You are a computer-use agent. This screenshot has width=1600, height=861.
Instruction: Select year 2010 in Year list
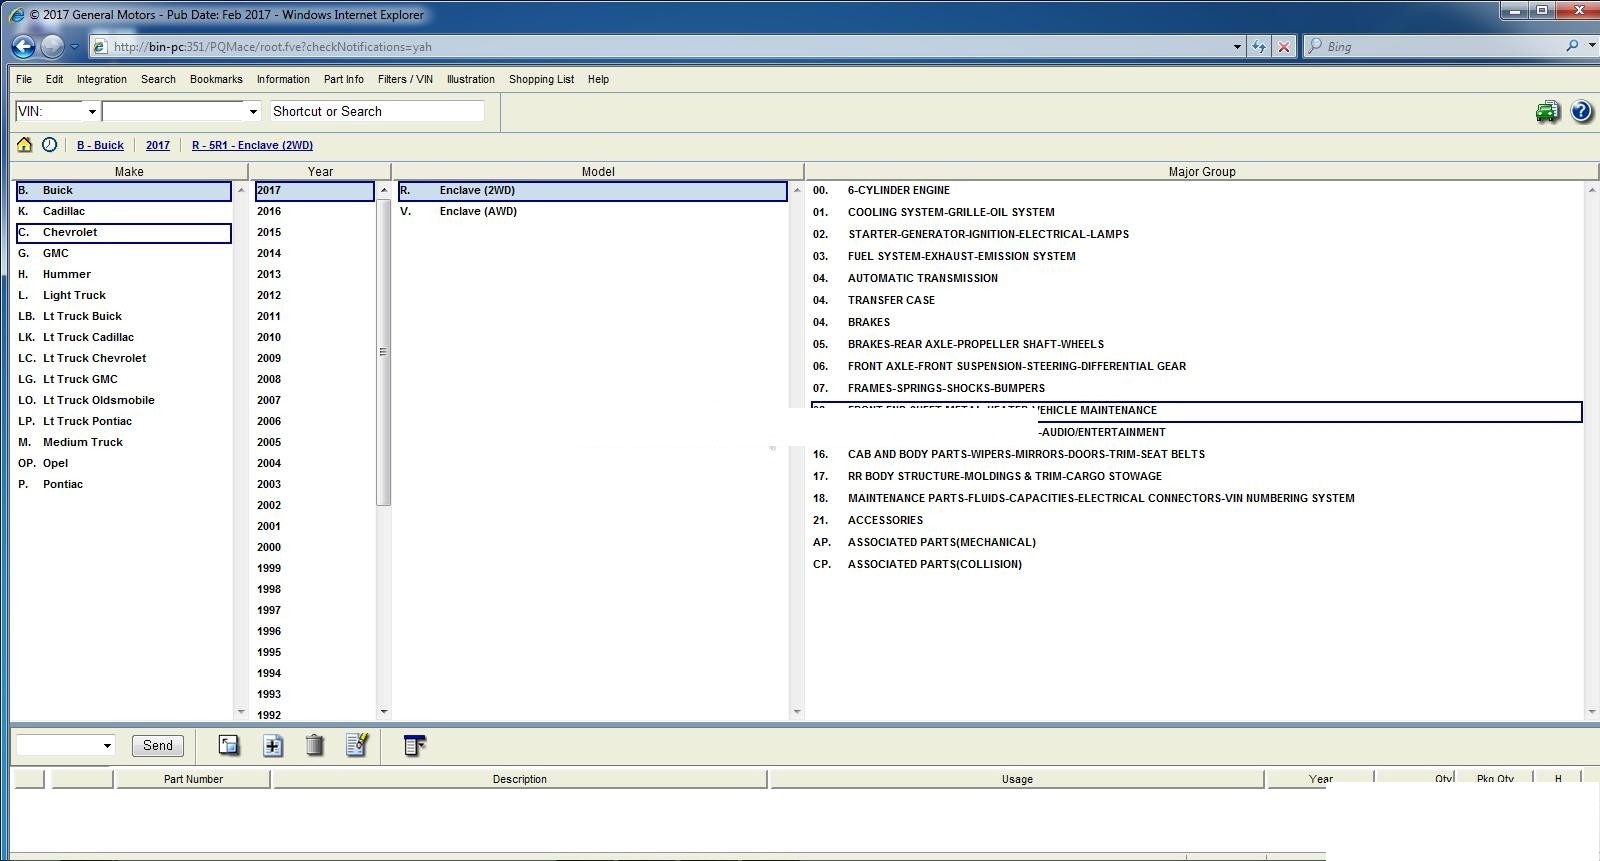click(x=314, y=337)
